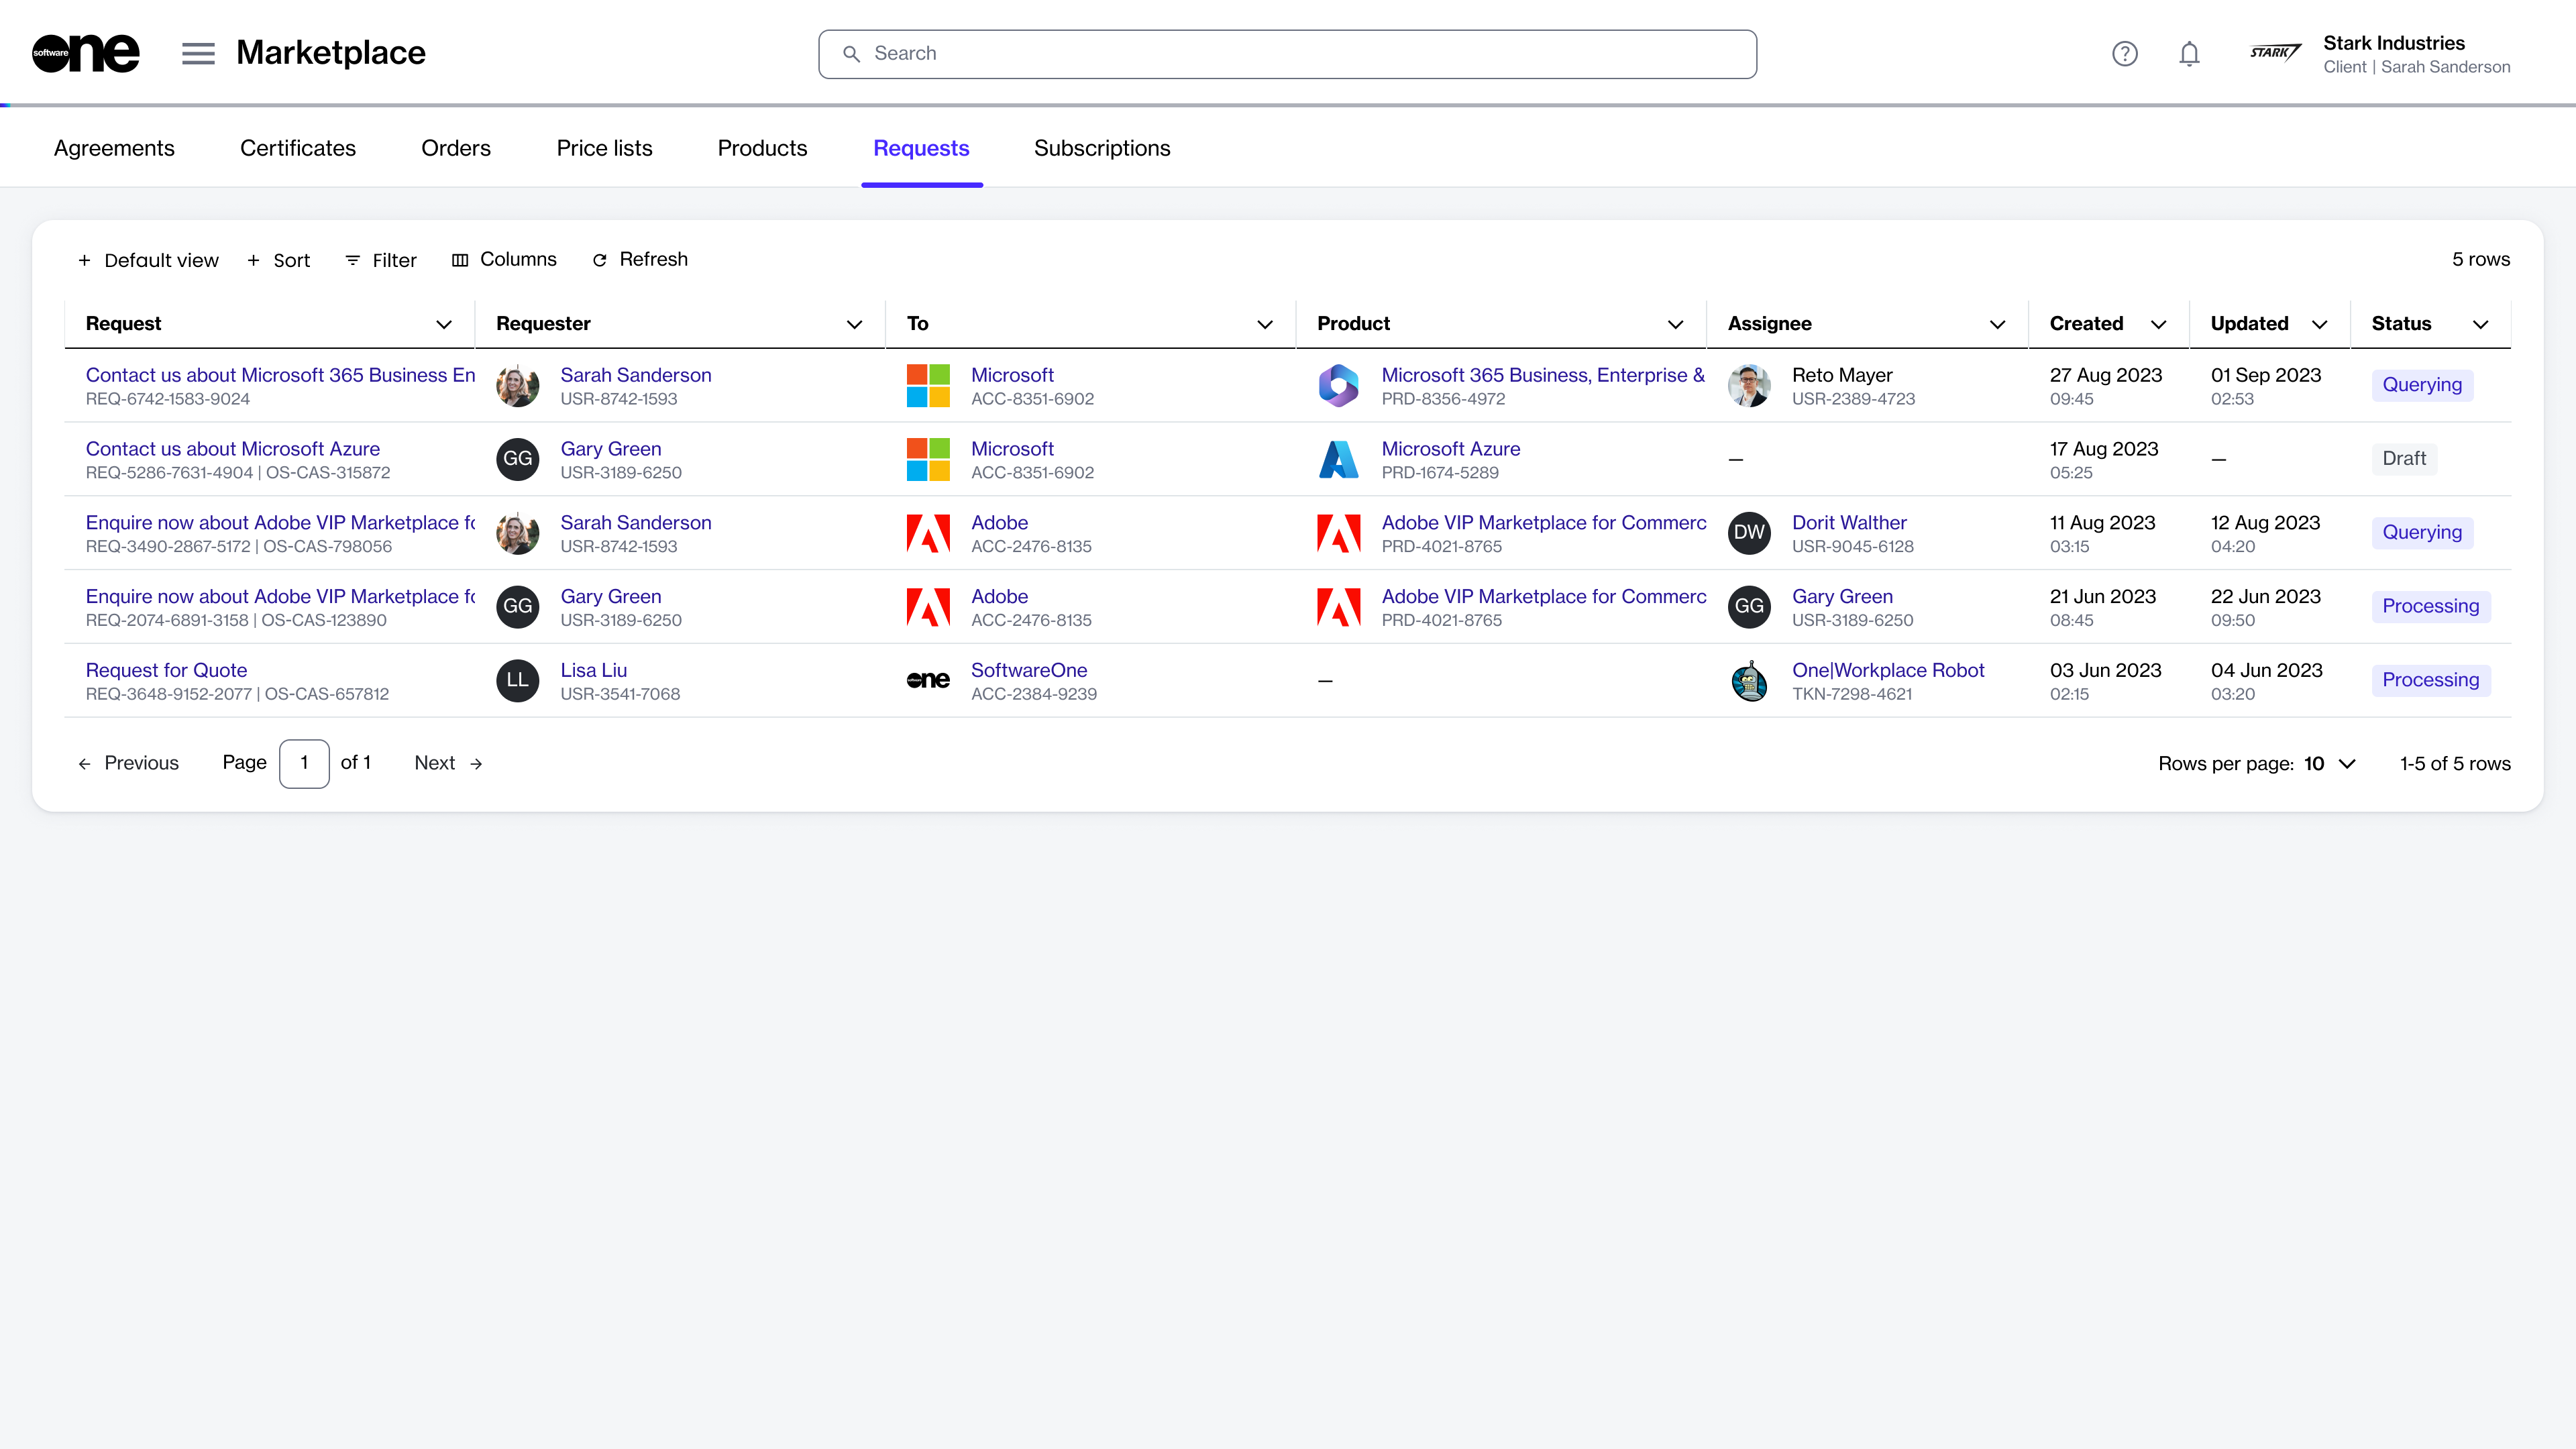Expand the Request column dropdown
This screenshot has height=1449, width=2576.
point(444,324)
